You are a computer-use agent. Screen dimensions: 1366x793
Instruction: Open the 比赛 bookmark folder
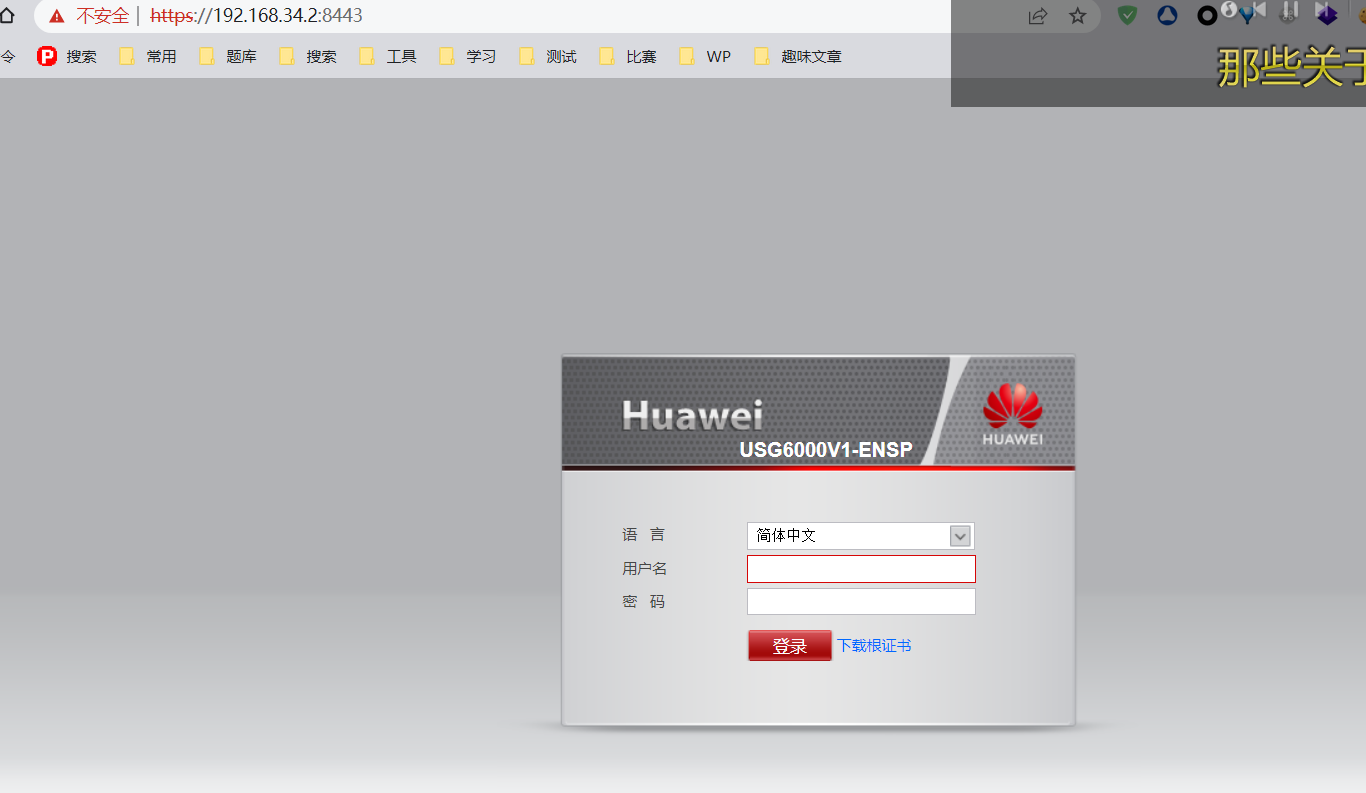tap(628, 57)
